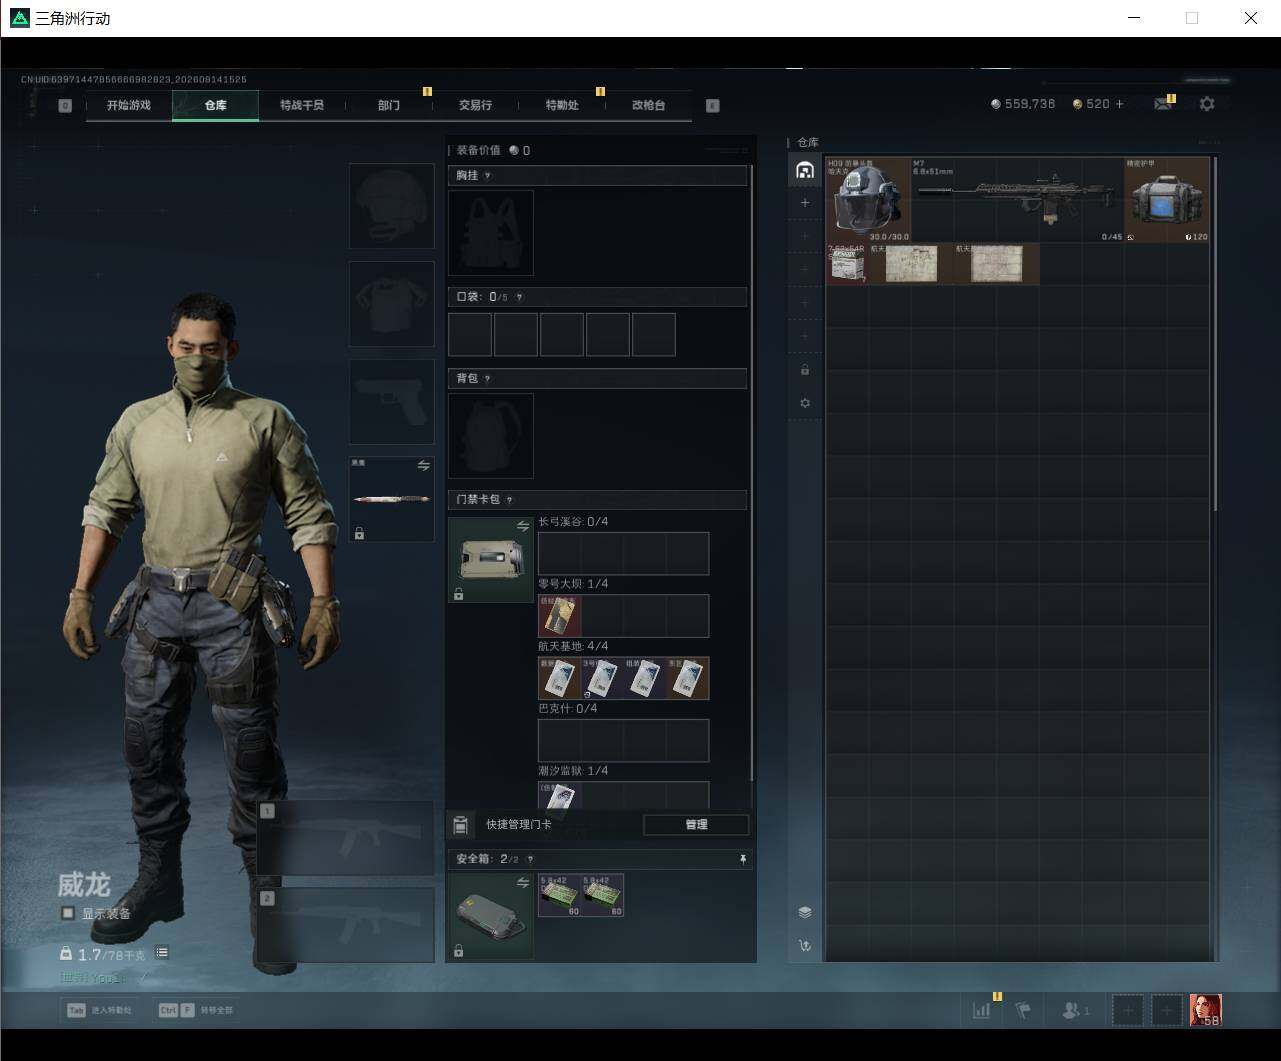Add premium currency with plus beside 520
The width and height of the screenshot is (1281, 1061).
point(1119,104)
